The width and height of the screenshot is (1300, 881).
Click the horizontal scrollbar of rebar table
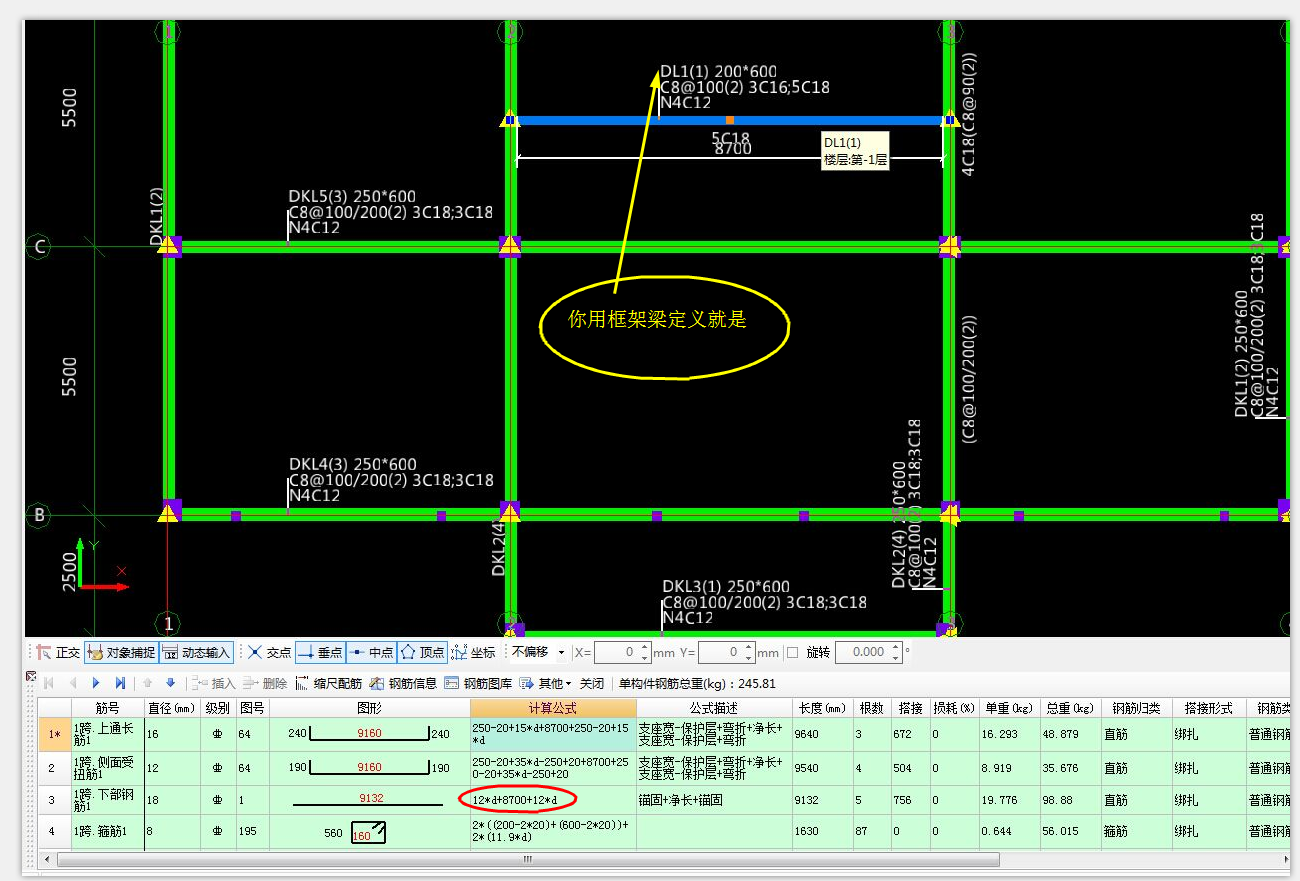point(528,859)
